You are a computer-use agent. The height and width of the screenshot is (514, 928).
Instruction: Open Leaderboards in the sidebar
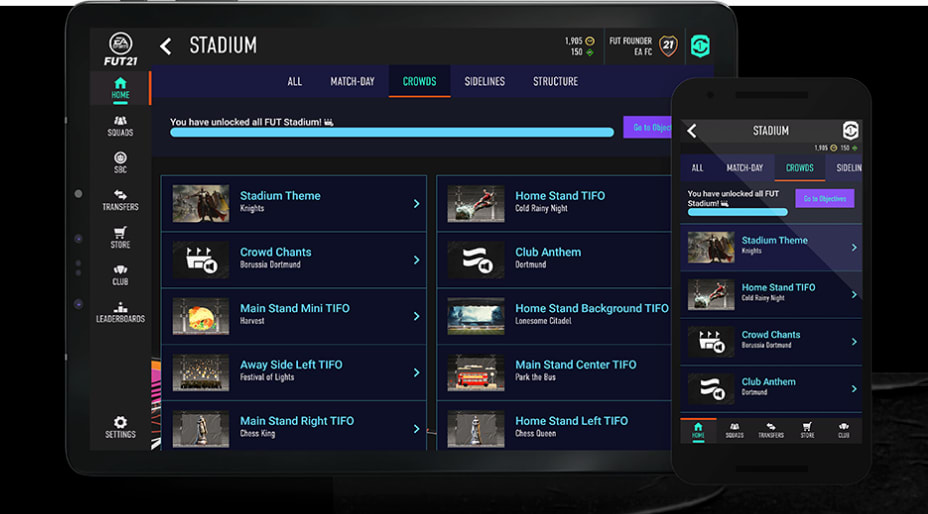click(x=120, y=312)
